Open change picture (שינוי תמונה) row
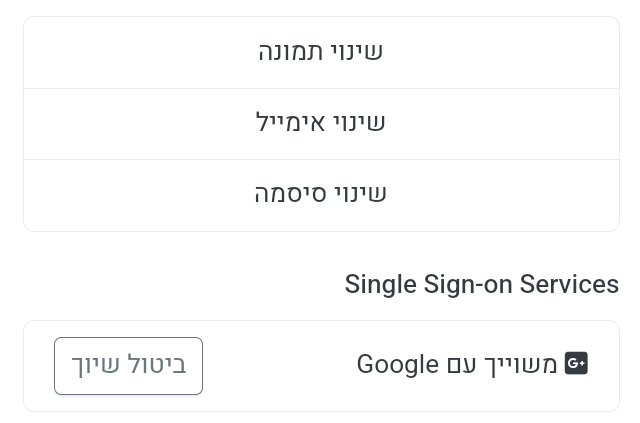Viewport: 640px width, 423px height. click(321, 52)
